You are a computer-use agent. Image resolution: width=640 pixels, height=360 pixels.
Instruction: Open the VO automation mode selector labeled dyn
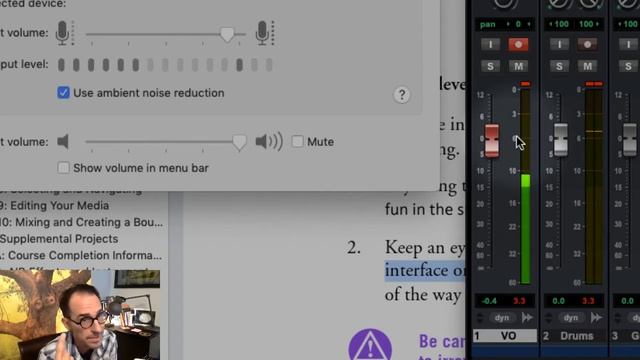502,318
